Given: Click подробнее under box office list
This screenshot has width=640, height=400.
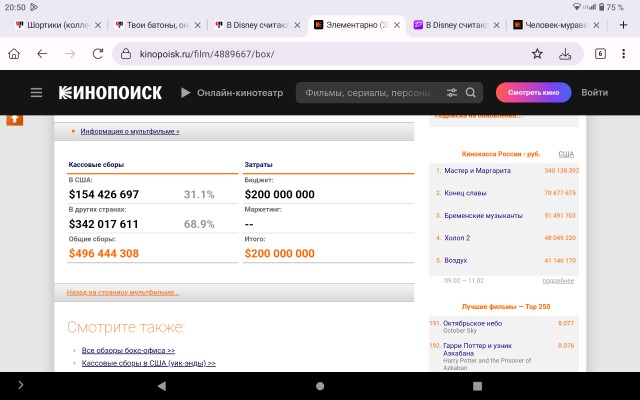Looking at the screenshot, I should pos(558,281).
